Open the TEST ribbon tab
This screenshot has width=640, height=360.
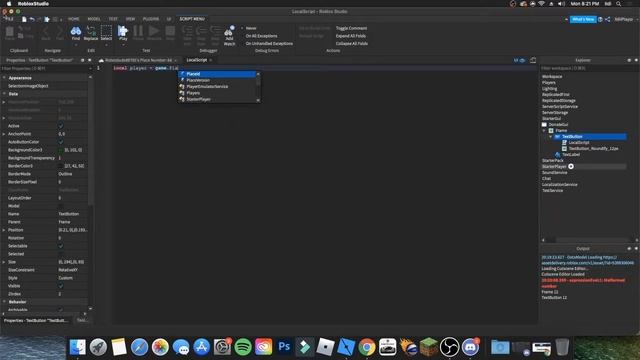pyautogui.click(x=113, y=19)
